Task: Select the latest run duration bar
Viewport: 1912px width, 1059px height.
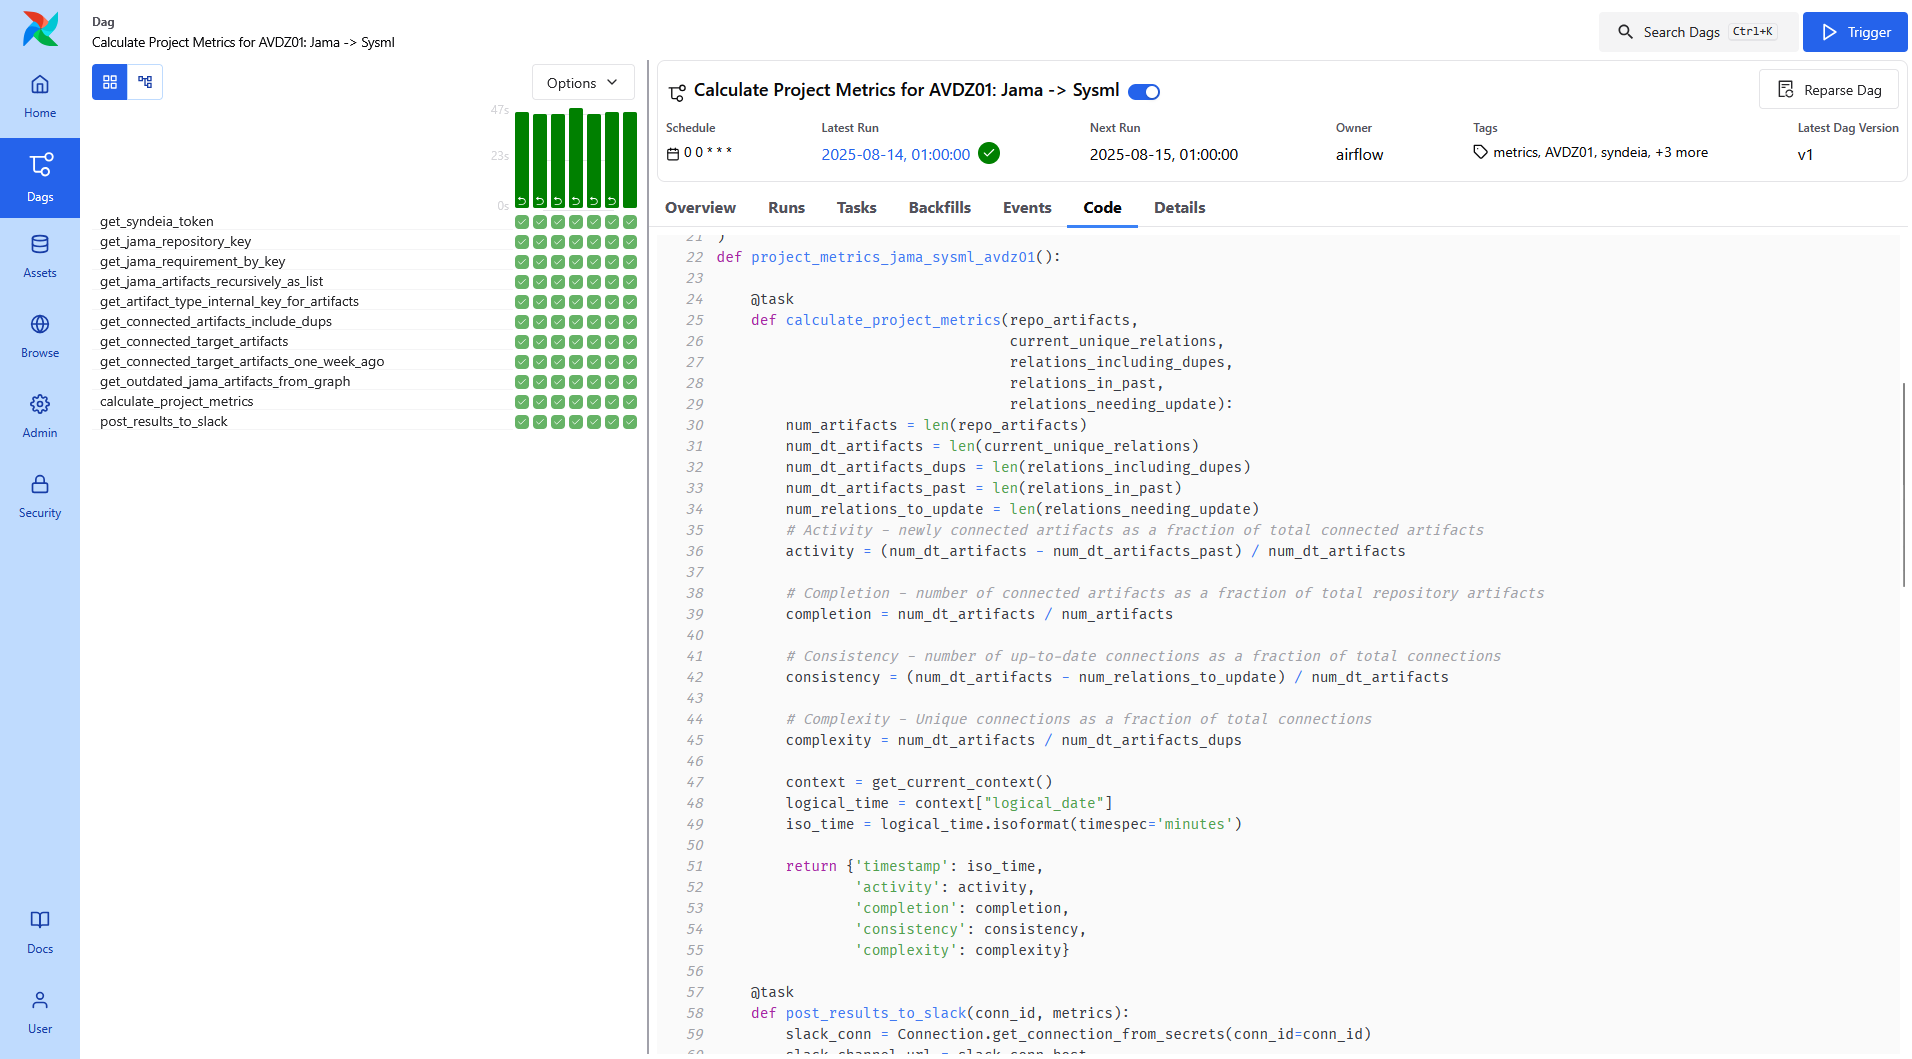Action: tap(630, 160)
